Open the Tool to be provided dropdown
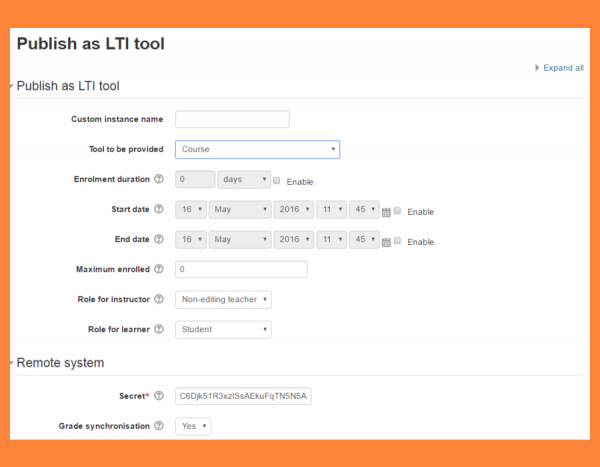 [257, 150]
